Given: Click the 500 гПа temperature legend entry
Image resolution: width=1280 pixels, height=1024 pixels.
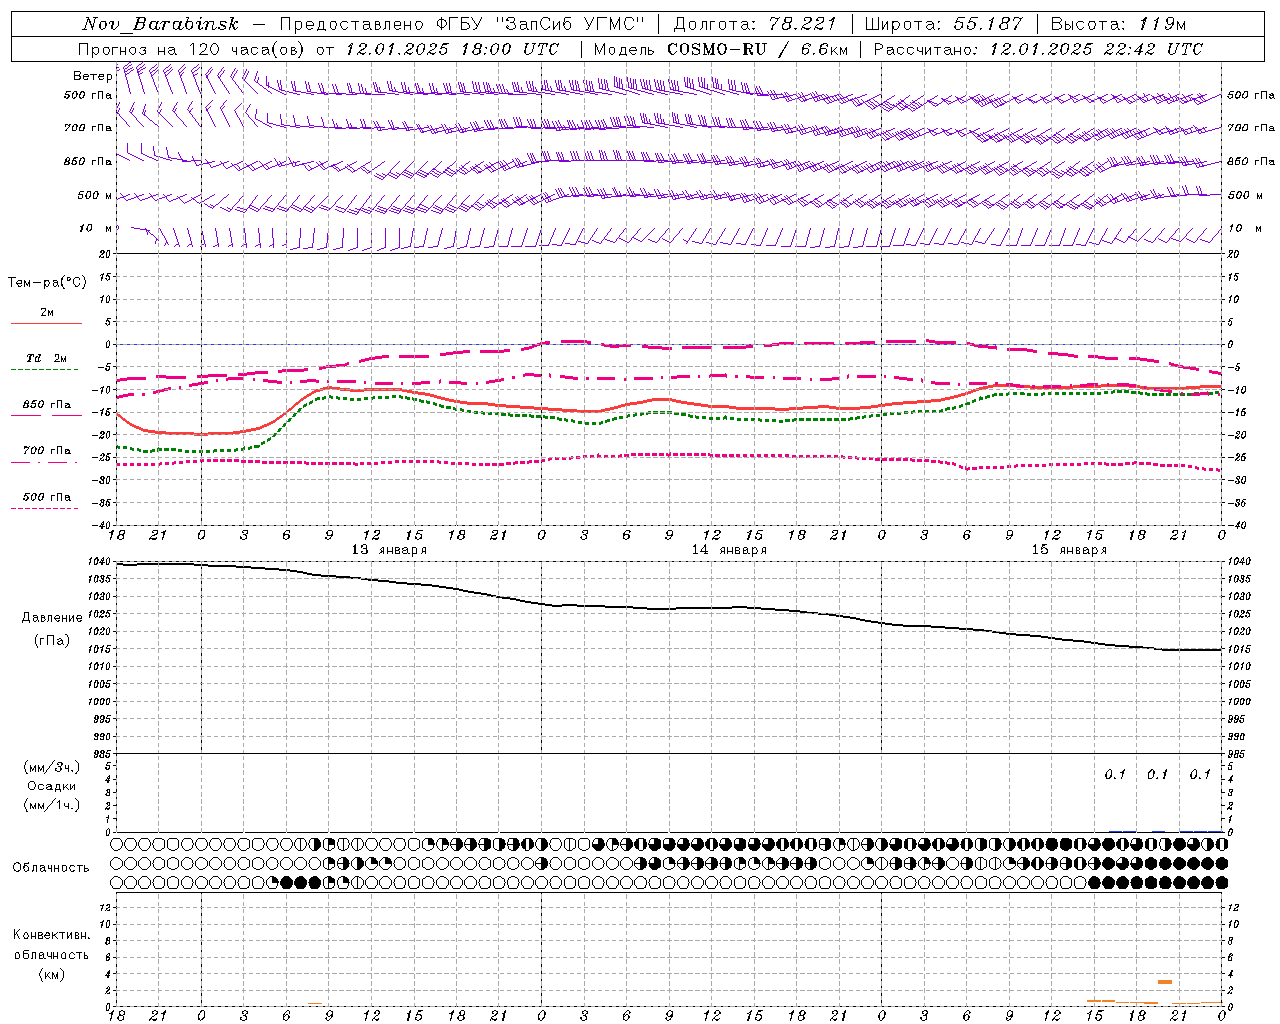Looking at the screenshot, I should (x=47, y=497).
